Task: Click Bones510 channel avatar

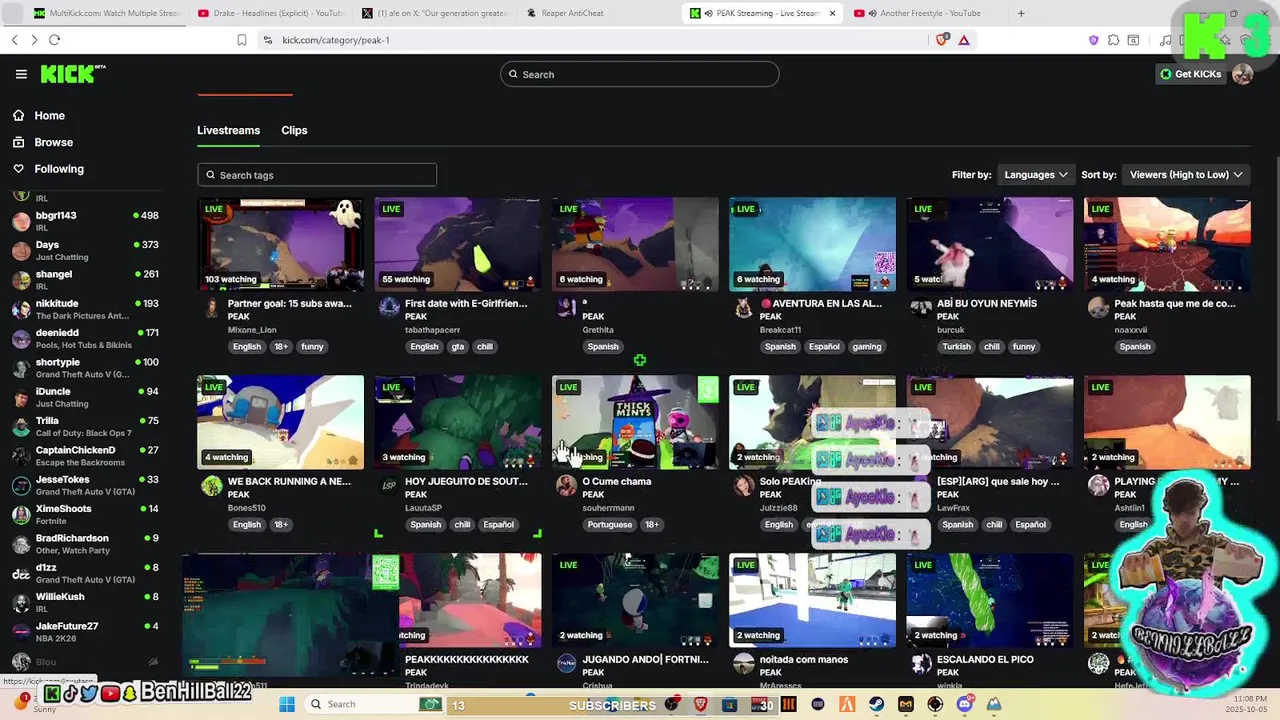Action: [x=211, y=486]
